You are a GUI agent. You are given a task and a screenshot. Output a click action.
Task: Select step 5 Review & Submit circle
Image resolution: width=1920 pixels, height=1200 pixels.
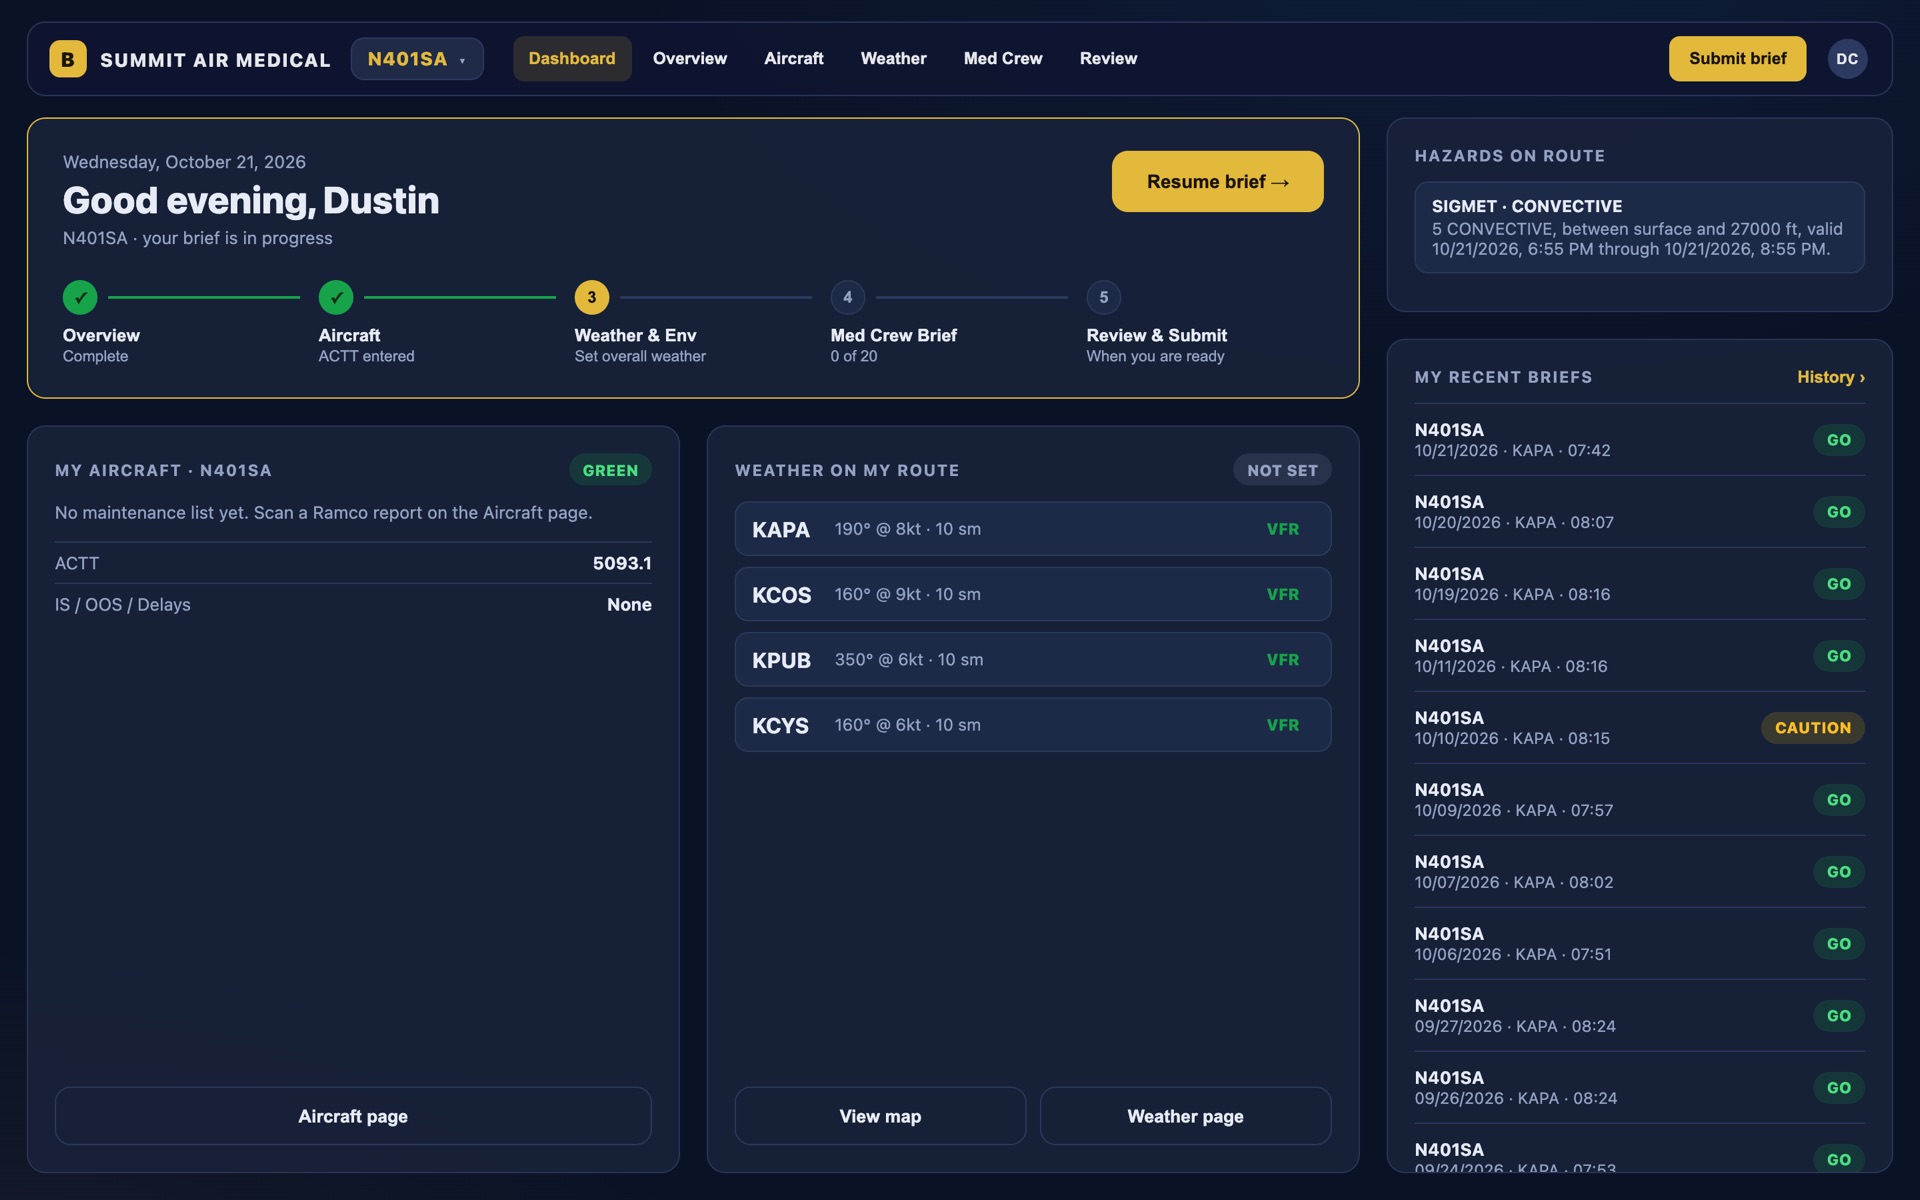1104,297
